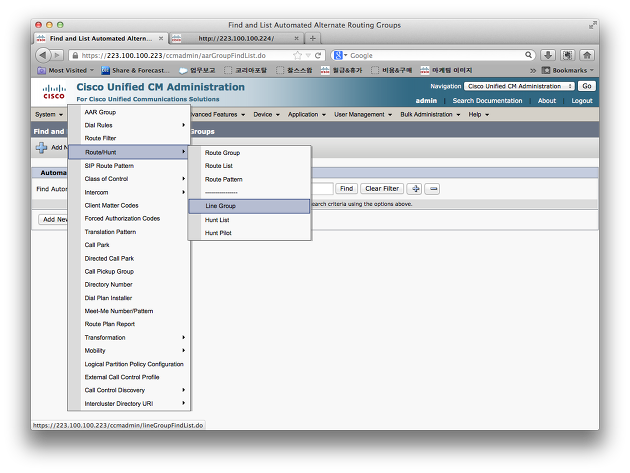The width and height of the screenshot is (630, 473).
Task: Open the Help menu
Action: [479, 115]
